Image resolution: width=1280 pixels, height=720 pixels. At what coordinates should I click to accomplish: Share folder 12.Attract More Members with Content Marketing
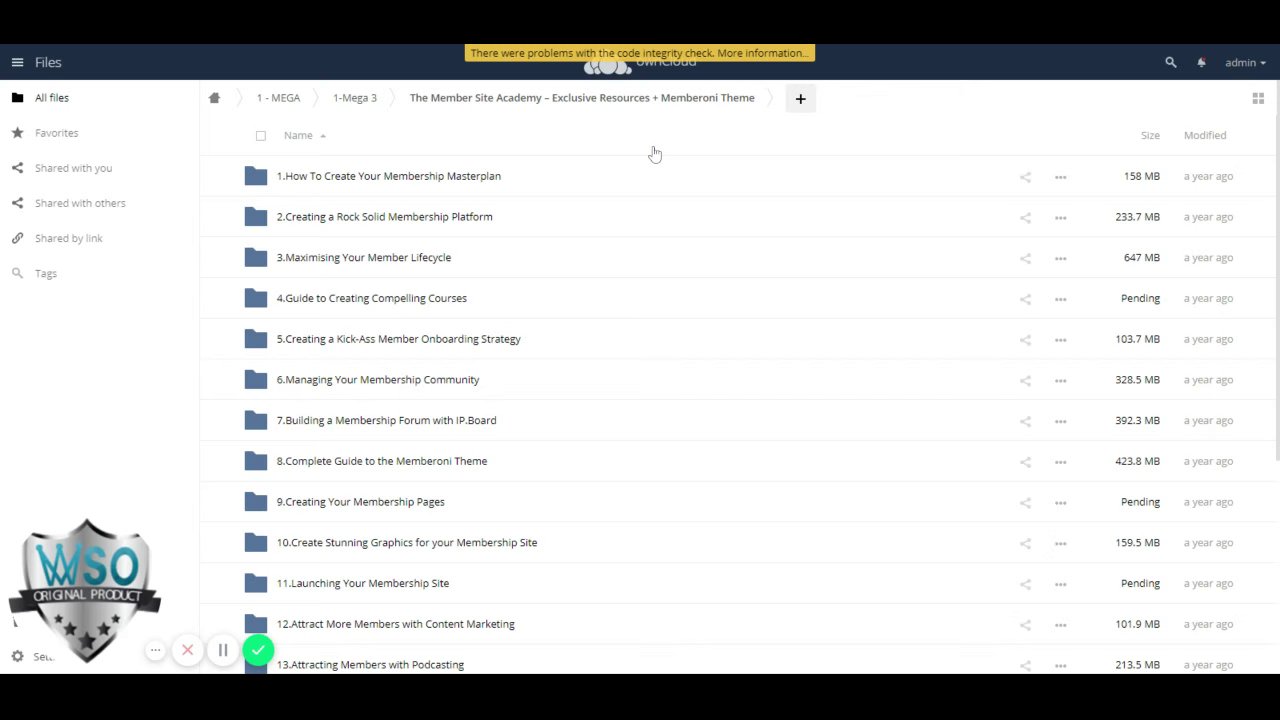1025,625
